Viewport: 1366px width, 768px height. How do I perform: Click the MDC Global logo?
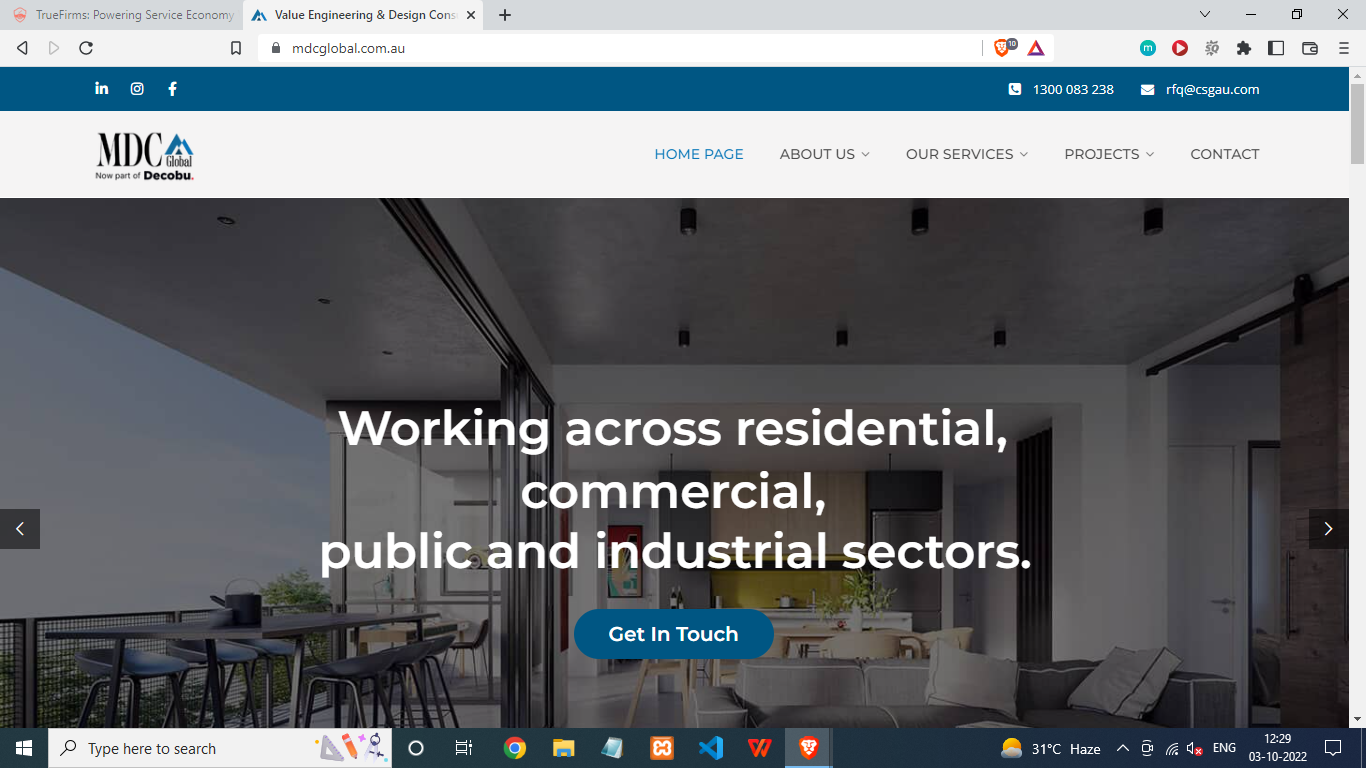coord(145,156)
